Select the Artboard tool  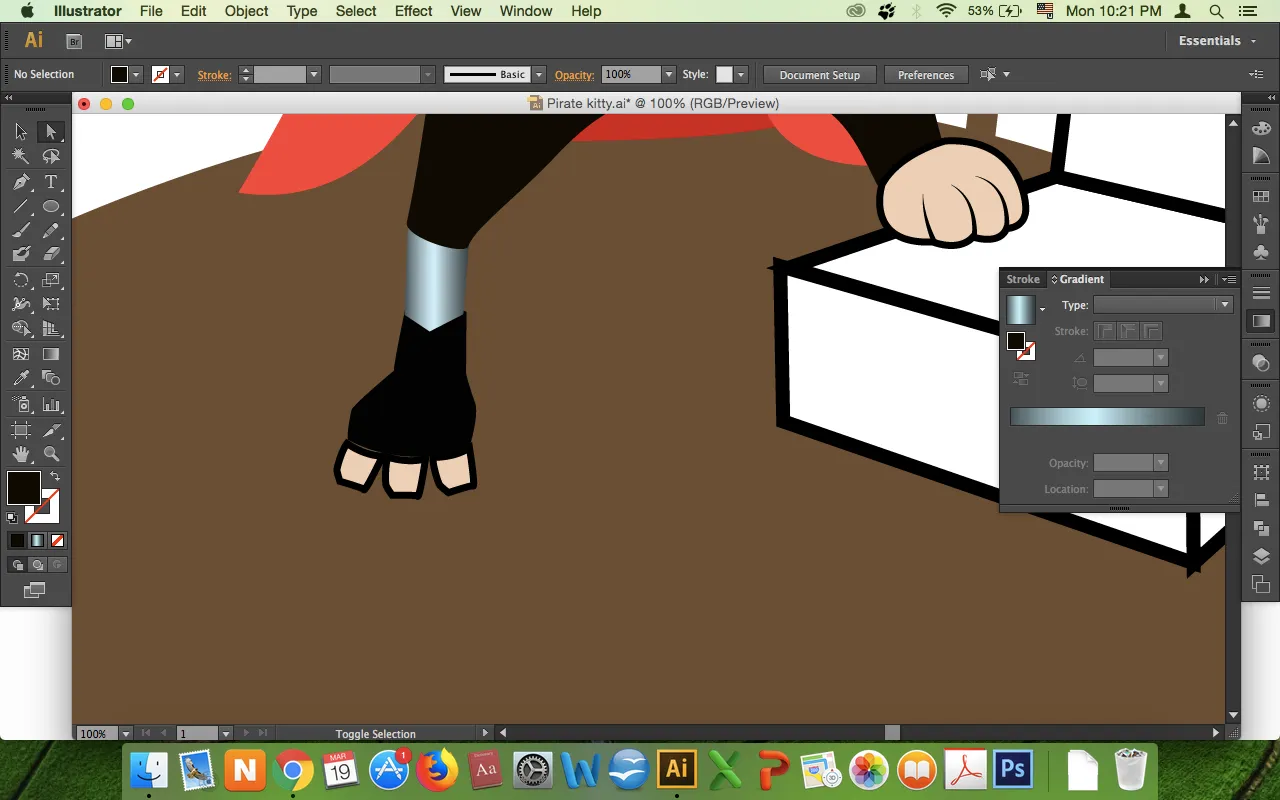pyautogui.click(x=21, y=430)
